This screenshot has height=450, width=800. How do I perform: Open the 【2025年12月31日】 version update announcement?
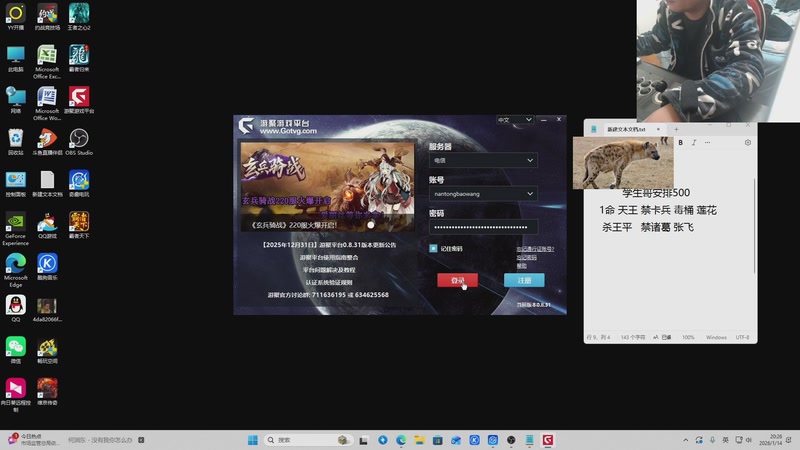[329, 245]
